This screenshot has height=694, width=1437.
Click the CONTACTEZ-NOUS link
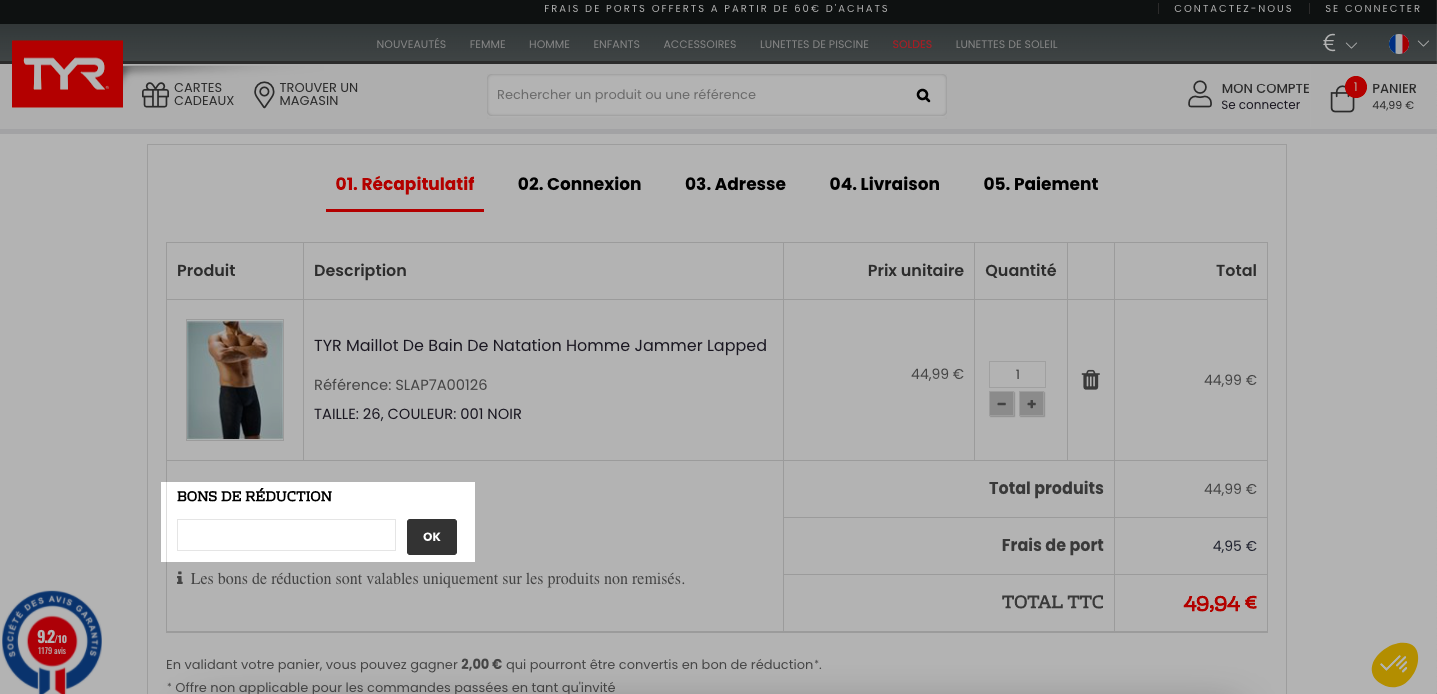pyautogui.click(x=1233, y=9)
